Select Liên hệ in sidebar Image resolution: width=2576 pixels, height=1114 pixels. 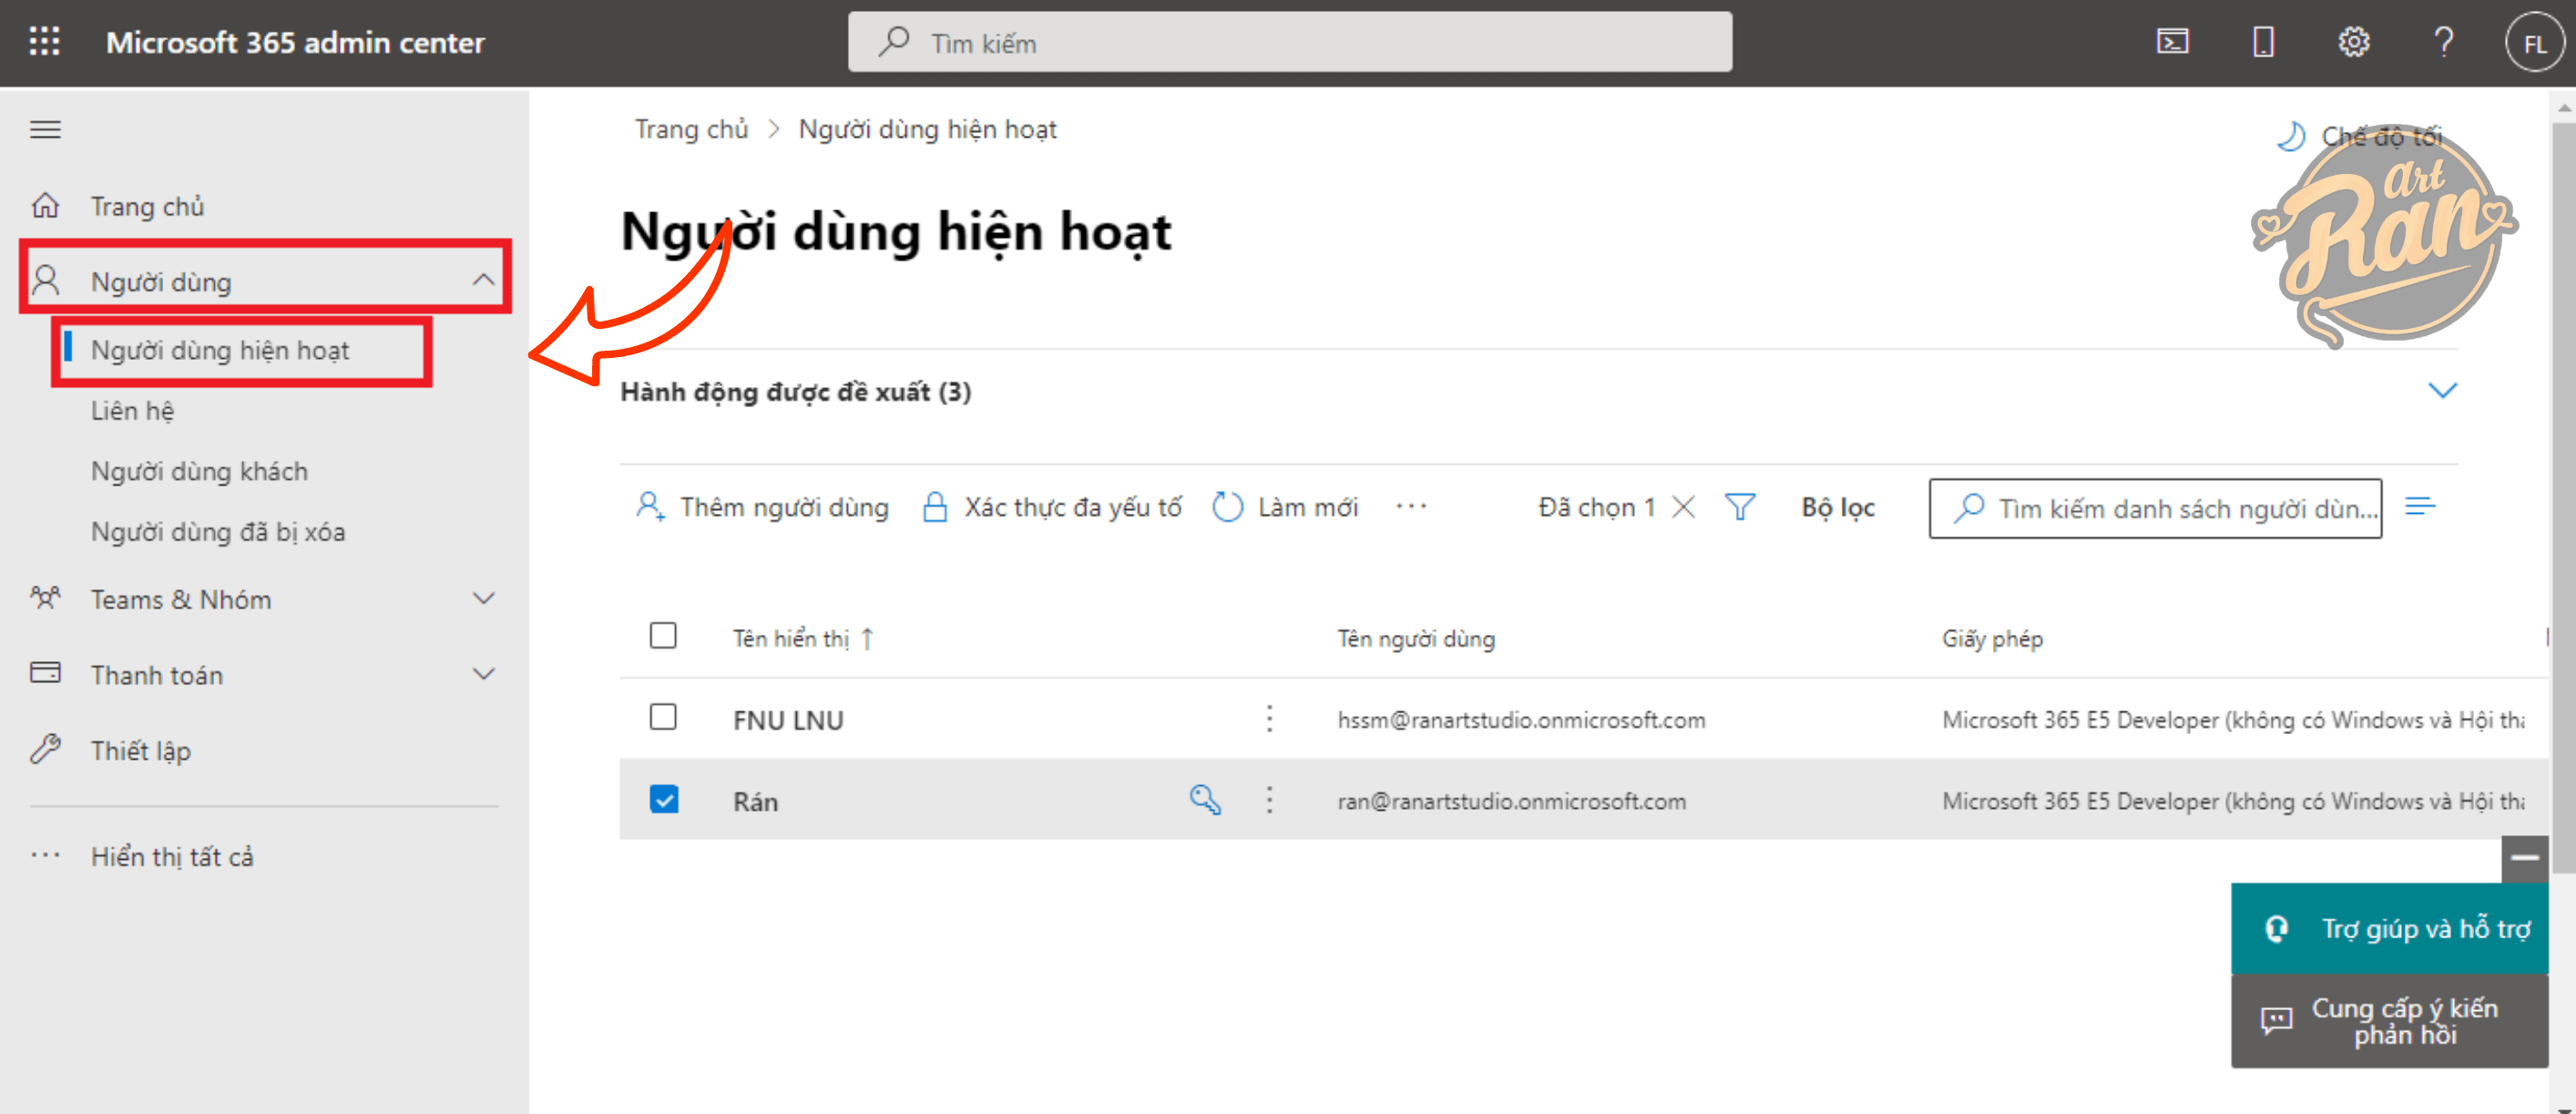(132, 411)
